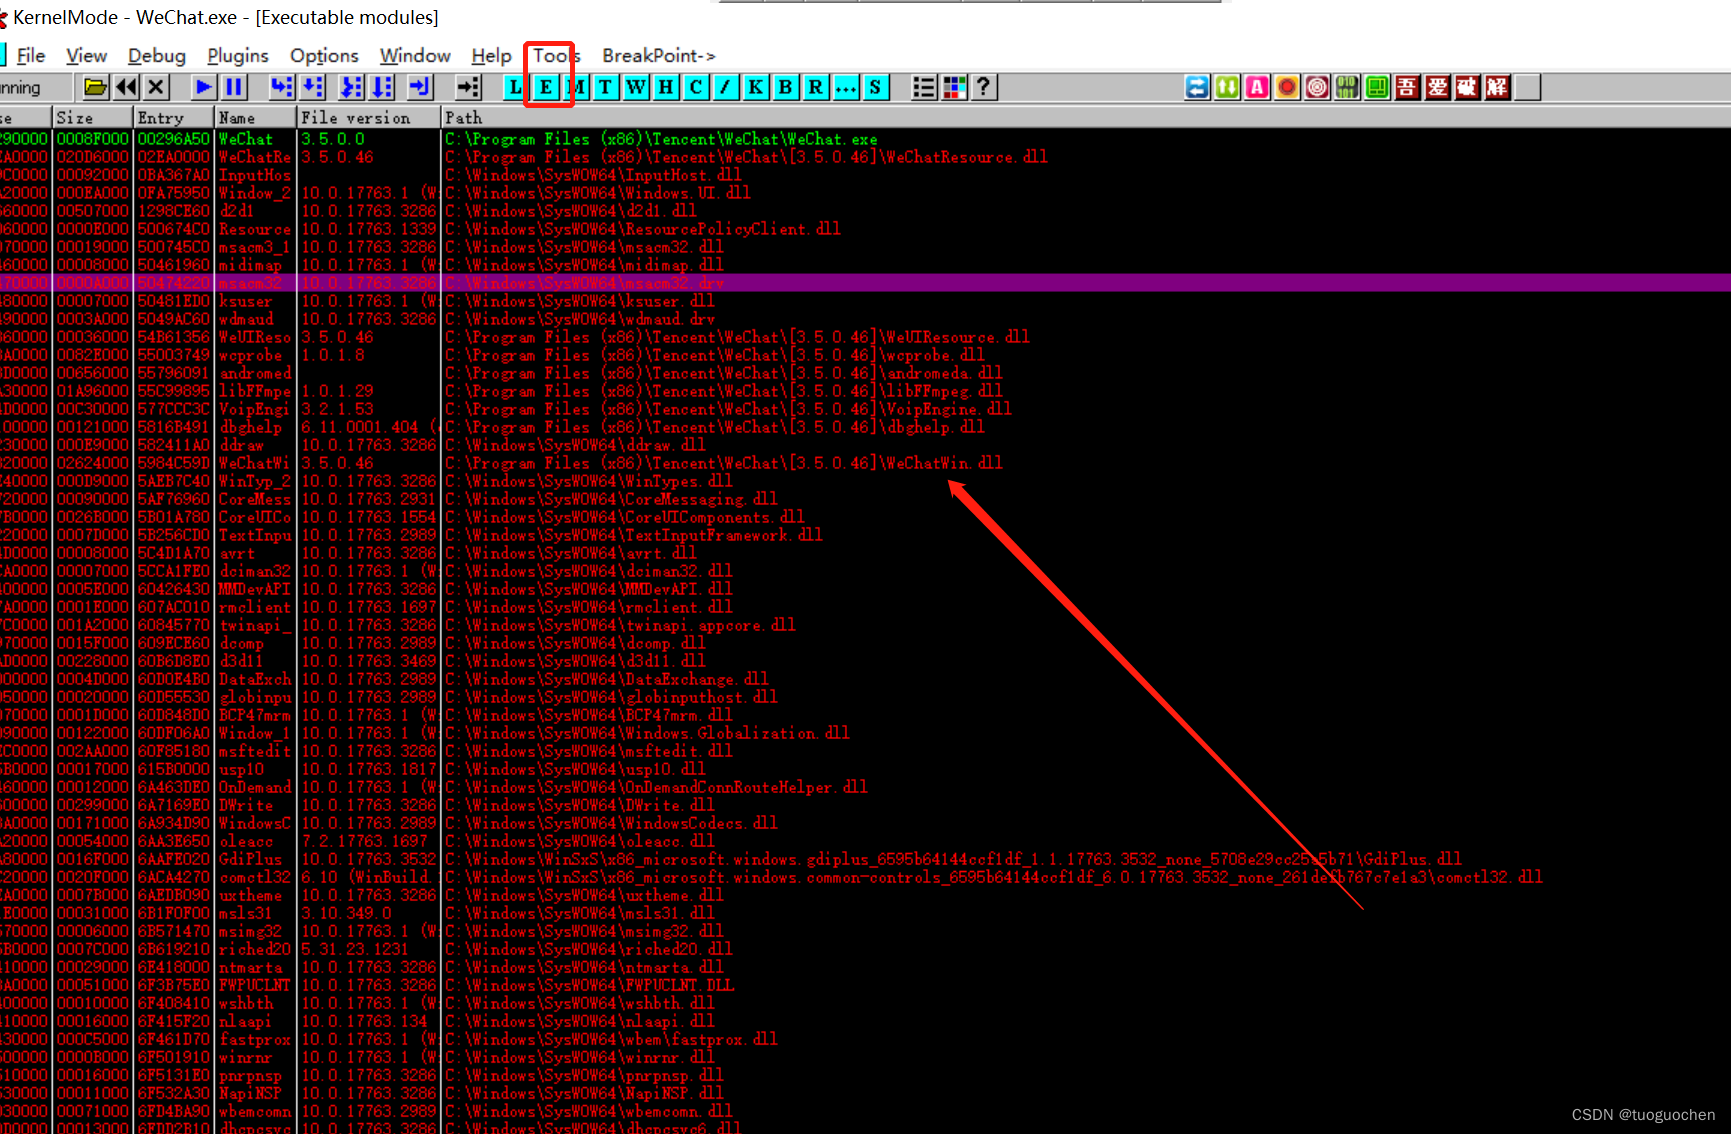
Task: Open Windows list with W button
Action: (636, 87)
